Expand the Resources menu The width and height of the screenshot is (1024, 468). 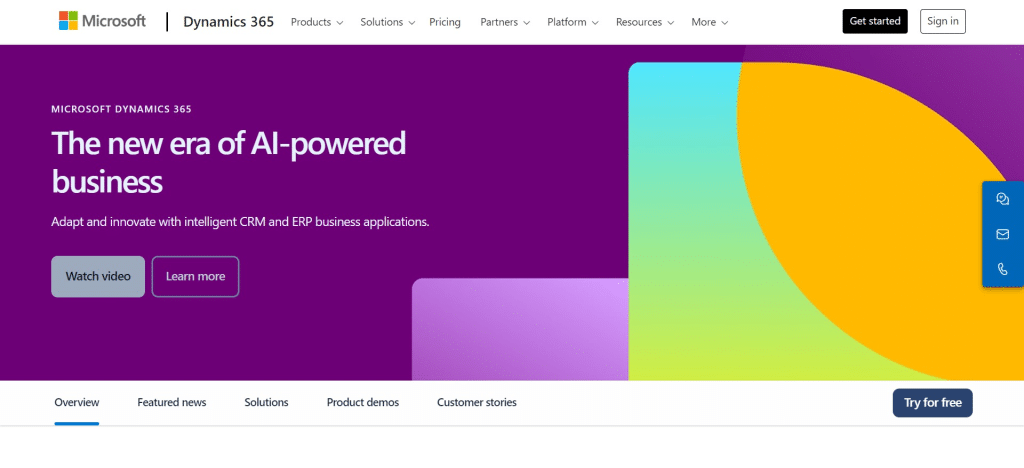click(645, 22)
